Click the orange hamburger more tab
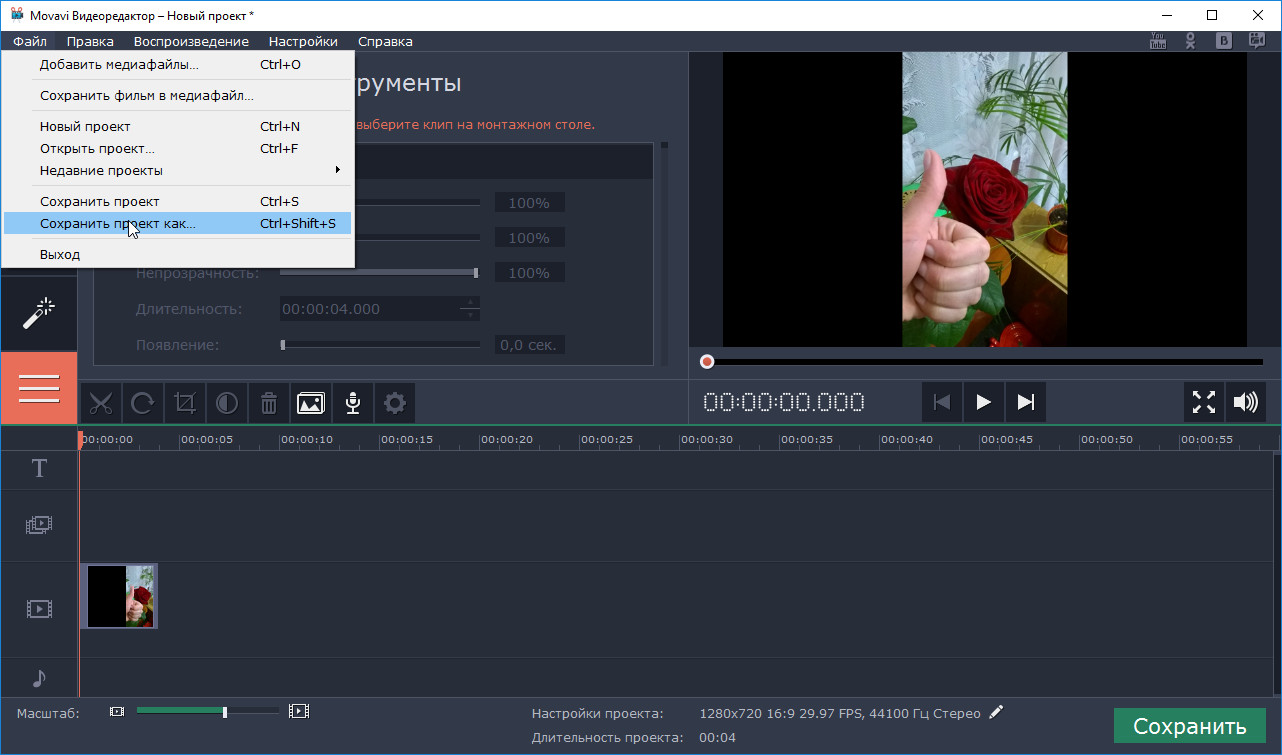The width and height of the screenshot is (1282, 755). [39, 388]
